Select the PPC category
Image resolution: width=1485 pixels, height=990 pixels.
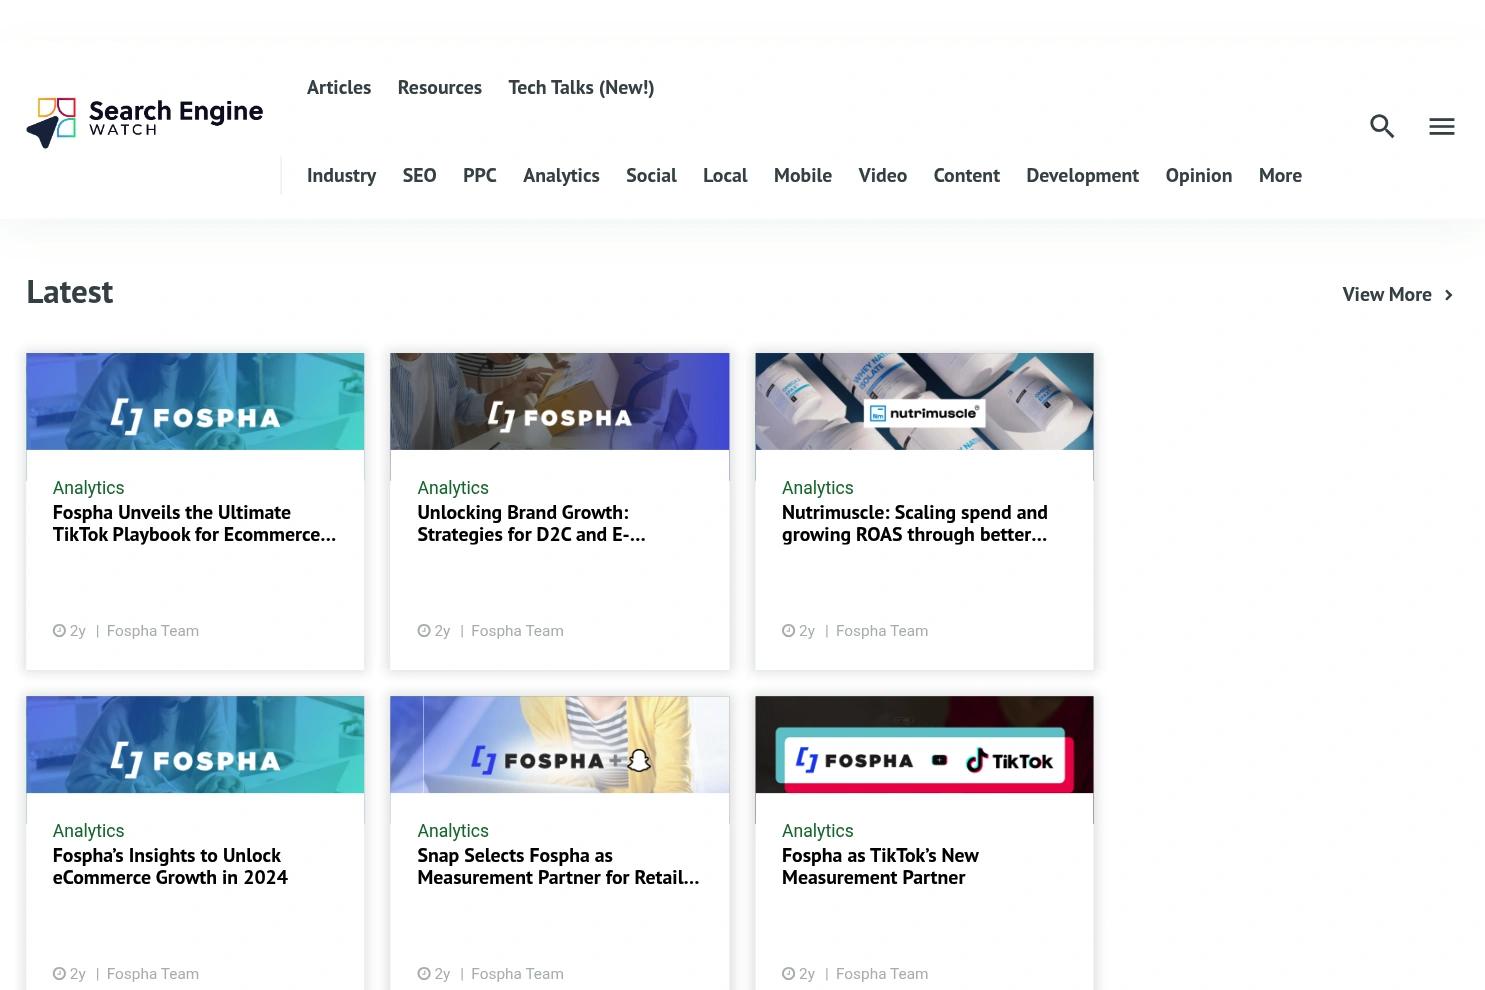pyautogui.click(x=480, y=175)
